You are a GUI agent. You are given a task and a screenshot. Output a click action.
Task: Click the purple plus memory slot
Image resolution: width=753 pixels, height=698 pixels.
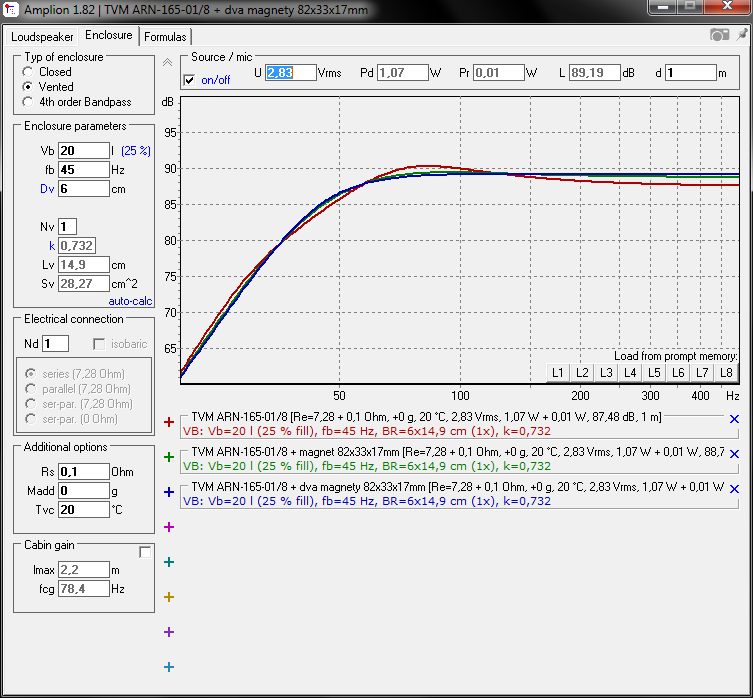click(169, 632)
